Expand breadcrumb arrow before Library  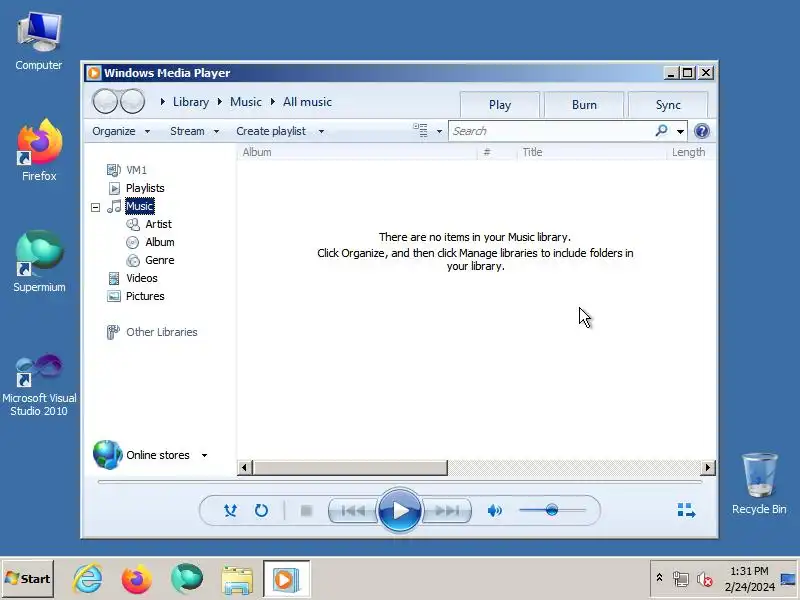pyautogui.click(x=163, y=102)
